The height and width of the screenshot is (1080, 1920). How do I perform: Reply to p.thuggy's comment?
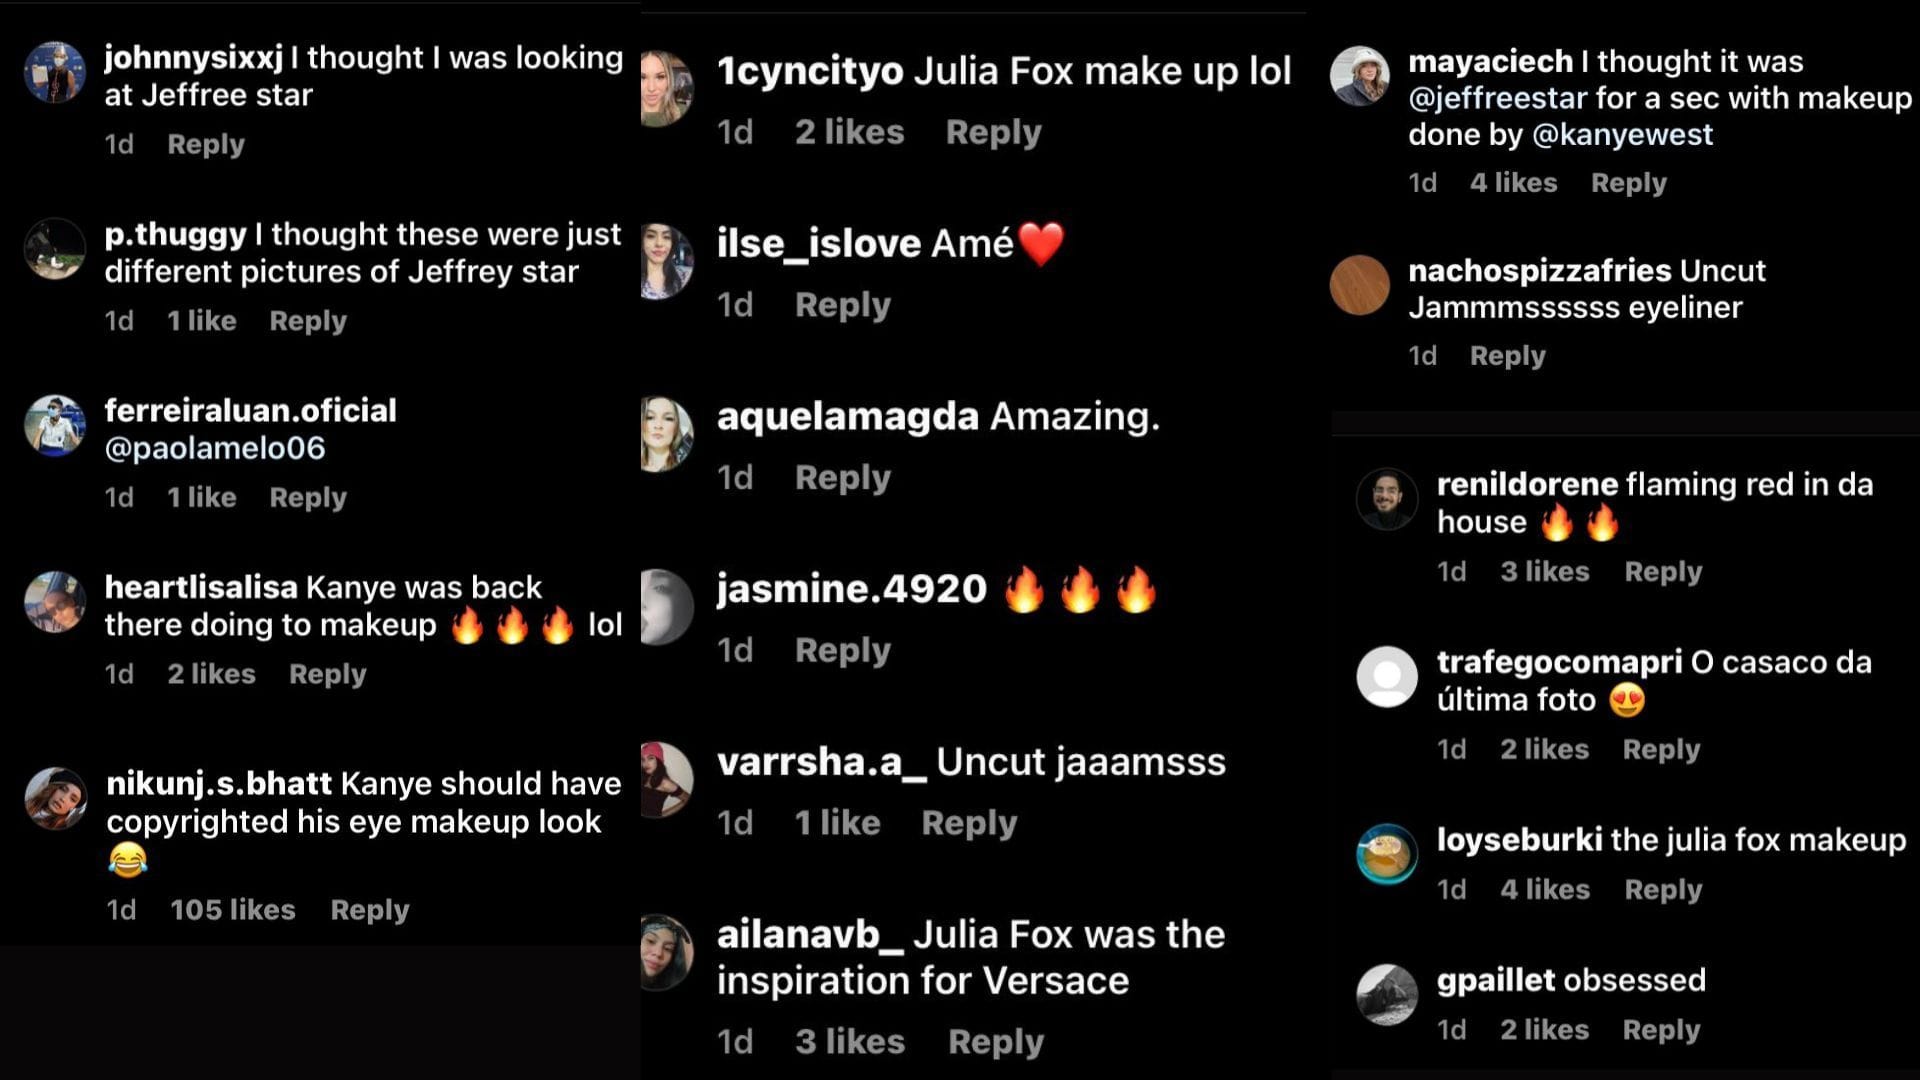point(308,321)
